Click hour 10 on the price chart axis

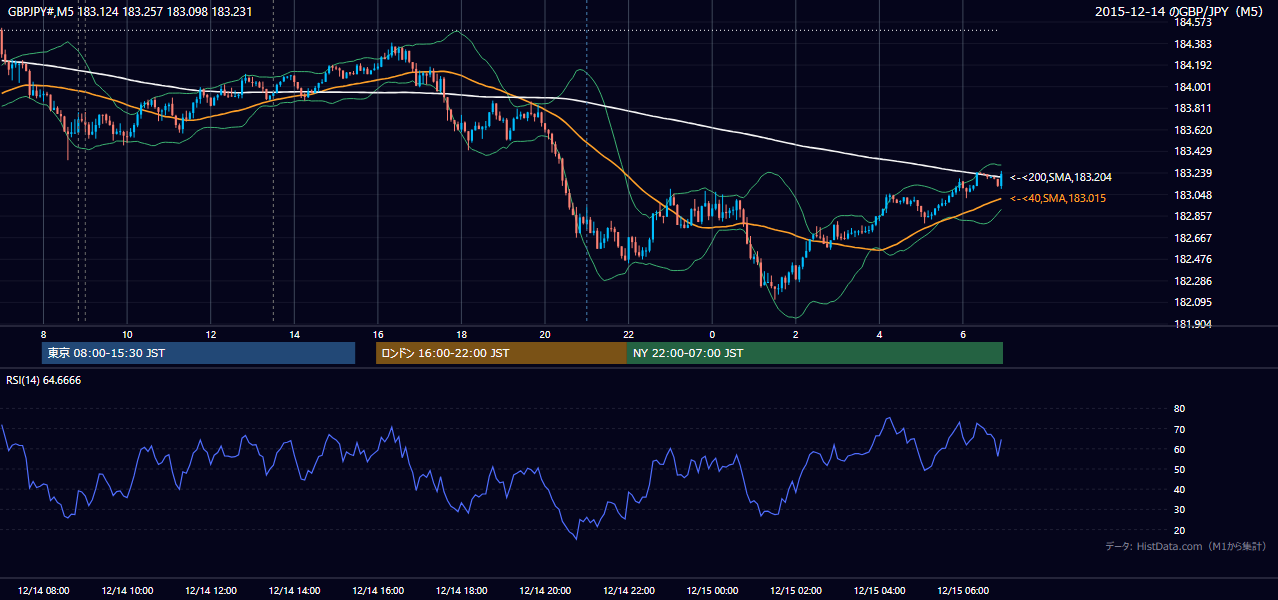click(x=127, y=334)
